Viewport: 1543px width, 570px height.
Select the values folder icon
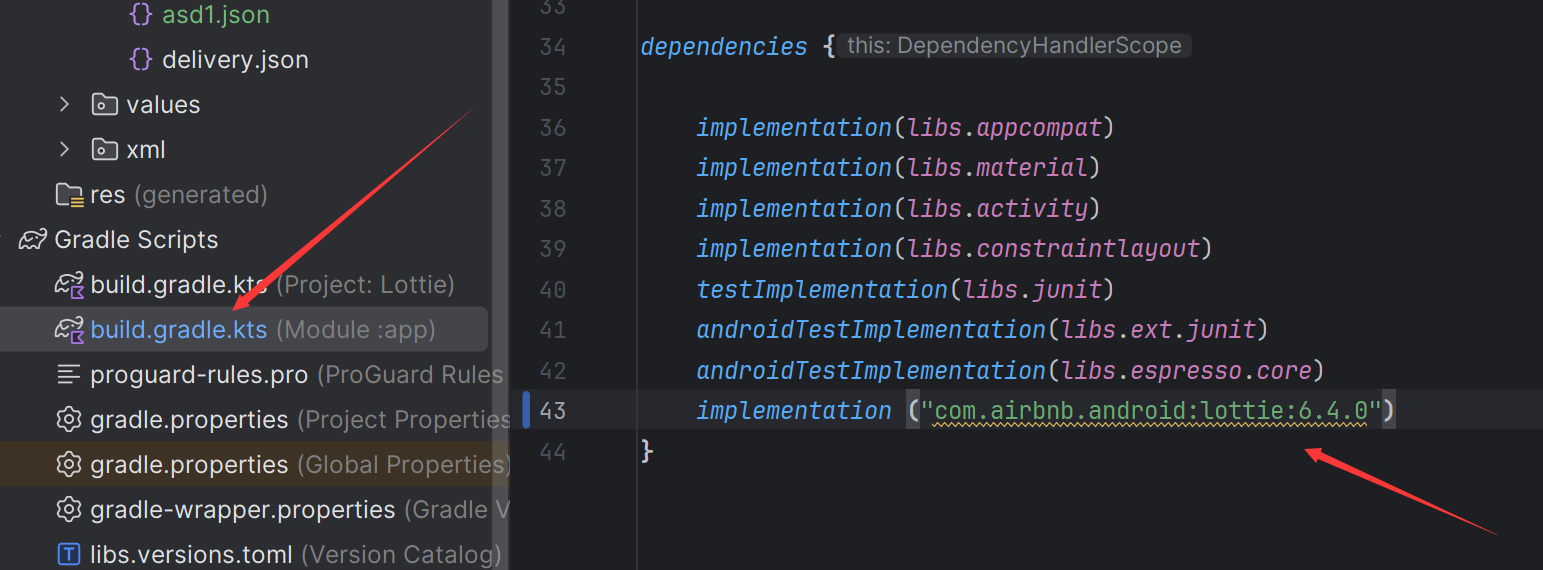[x=104, y=104]
